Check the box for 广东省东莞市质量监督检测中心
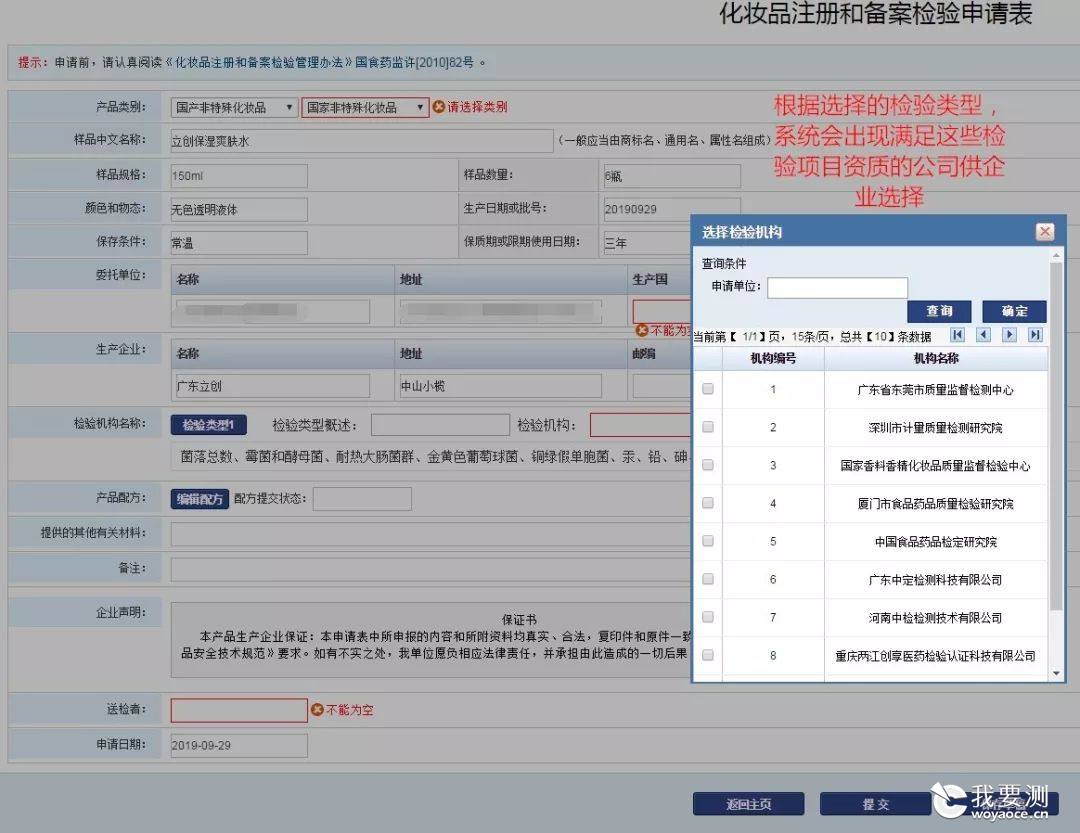The height and width of the screenshot is (833, 1080). (707, 389)
